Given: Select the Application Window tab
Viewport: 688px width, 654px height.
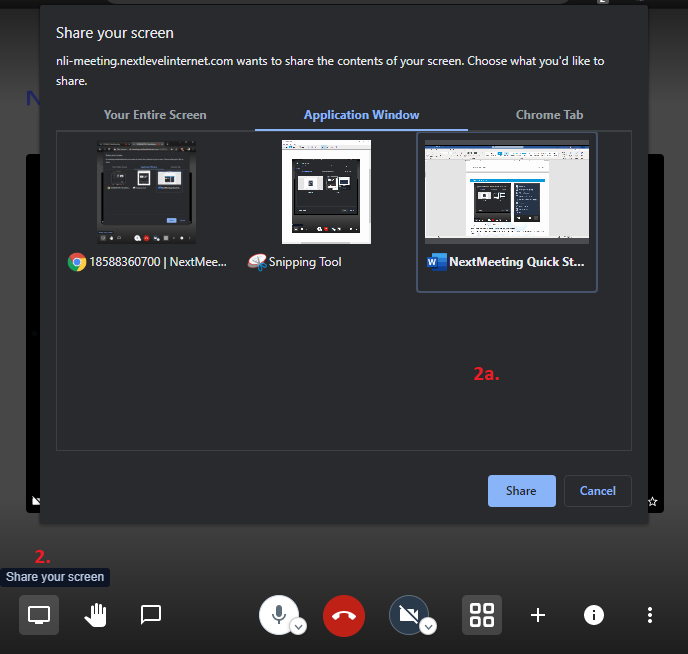Looking at the screenshot, I should 362,115.
